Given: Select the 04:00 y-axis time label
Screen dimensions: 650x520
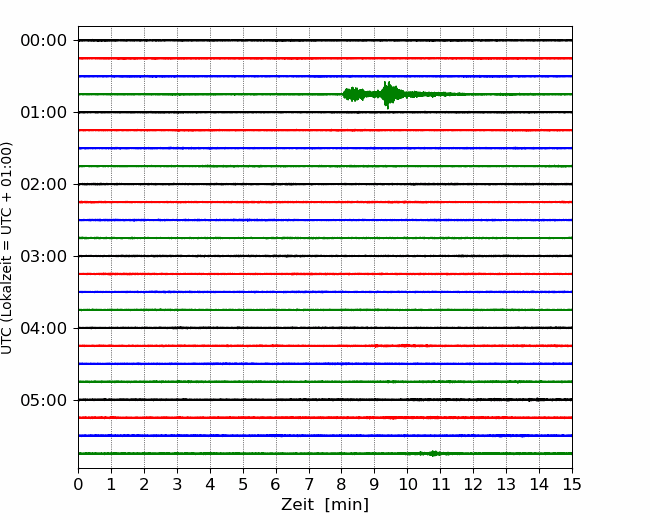Looking at the screenshot, I should (44, 328).
